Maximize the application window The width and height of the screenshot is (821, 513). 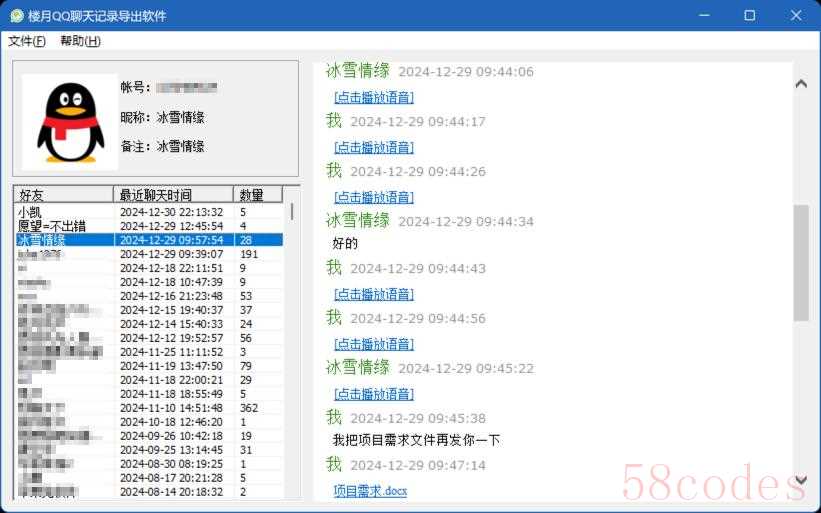click(x=750, y=15)
